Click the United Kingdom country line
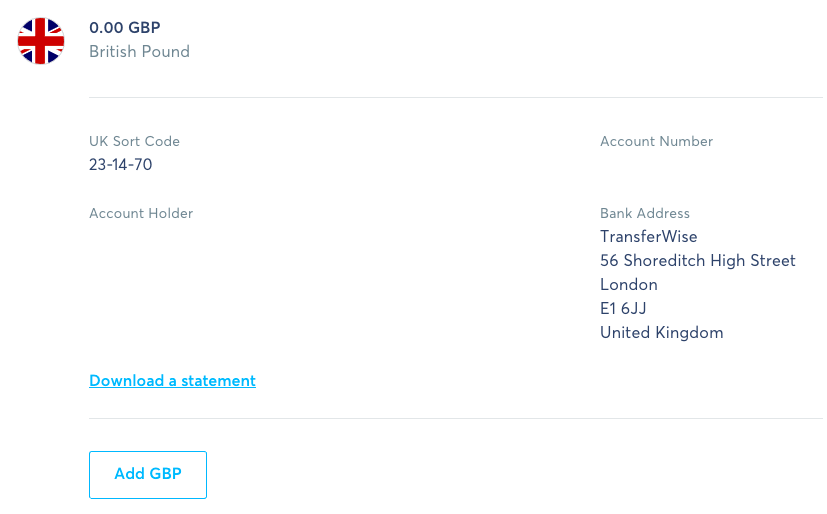This screenshot has height=514, width=827. 662,333
